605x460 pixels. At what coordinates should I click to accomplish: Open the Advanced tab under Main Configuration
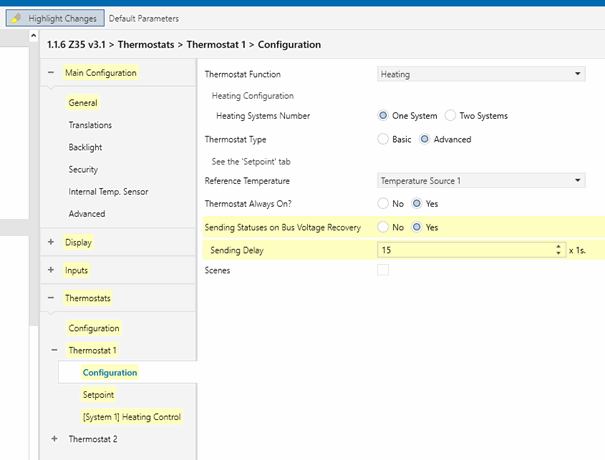(x=87, y=214)
